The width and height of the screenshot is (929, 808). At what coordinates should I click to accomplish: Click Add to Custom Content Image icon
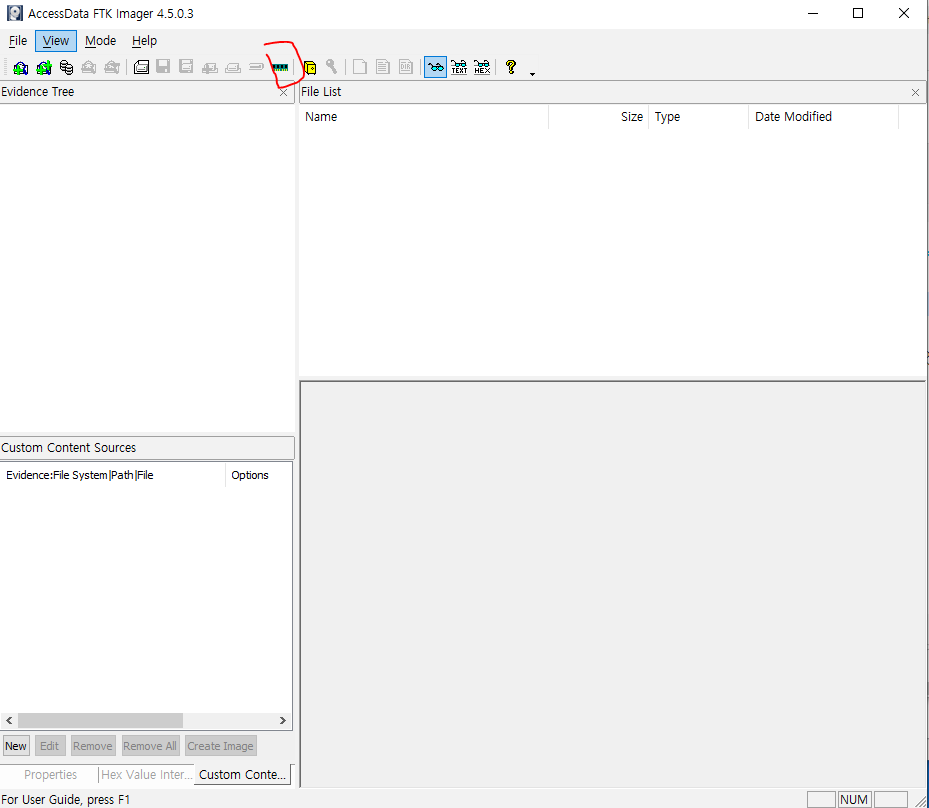[210, 68]
